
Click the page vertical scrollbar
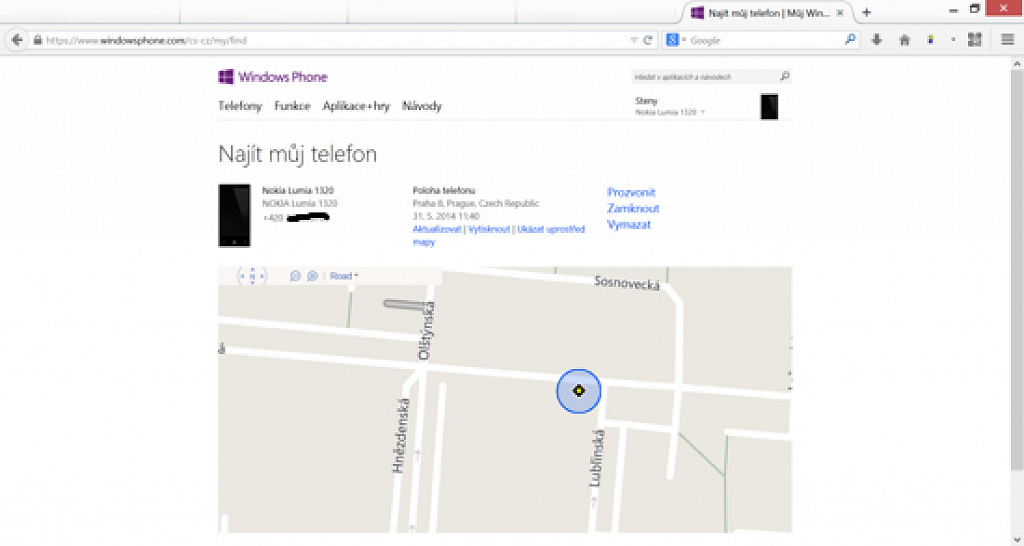pyautogui.click(x=1017, y=268)
